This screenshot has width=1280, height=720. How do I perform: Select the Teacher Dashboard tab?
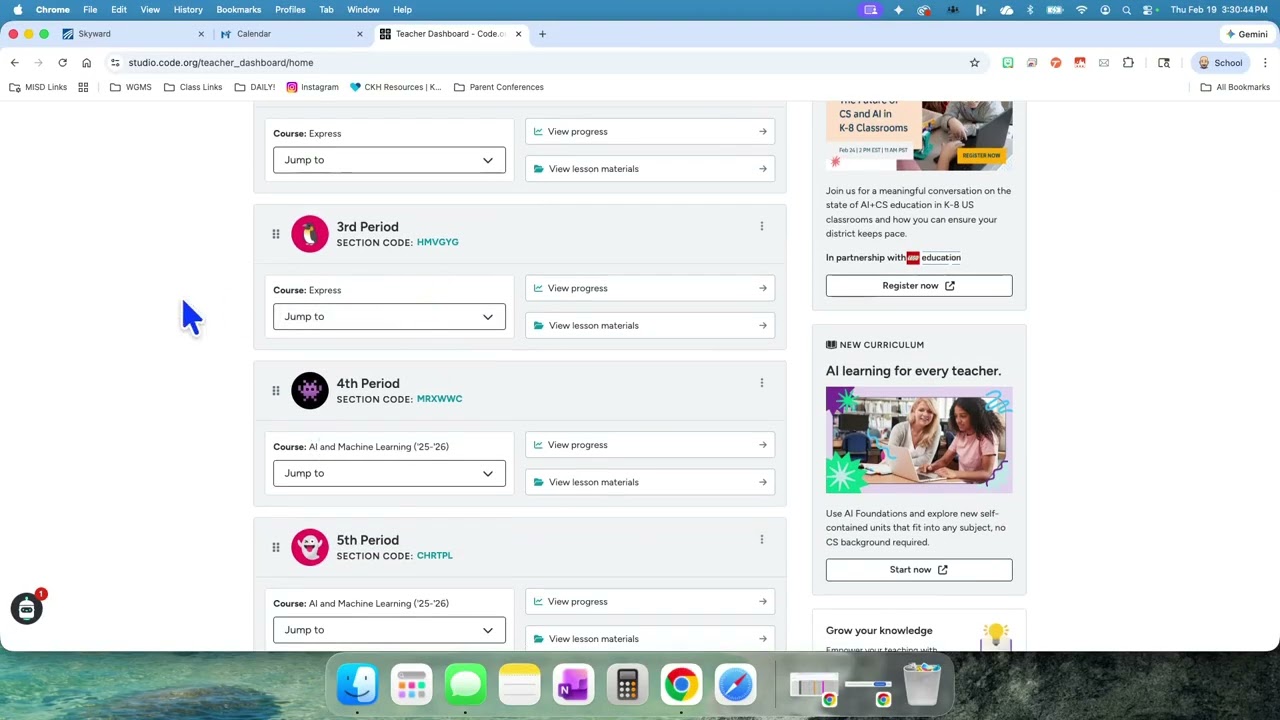pos(450,34)
